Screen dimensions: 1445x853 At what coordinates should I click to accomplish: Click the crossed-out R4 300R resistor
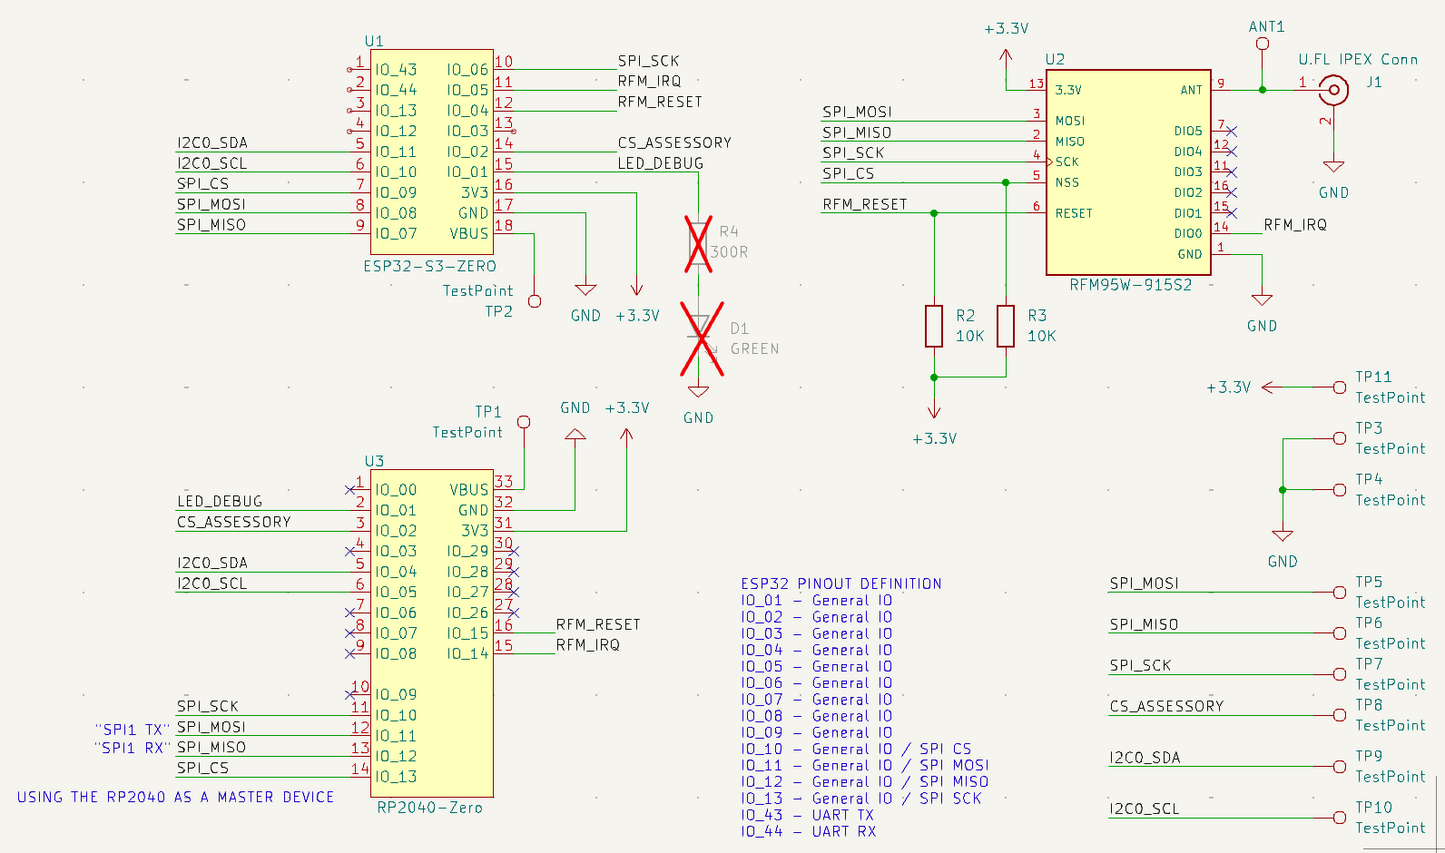[698, 244]
